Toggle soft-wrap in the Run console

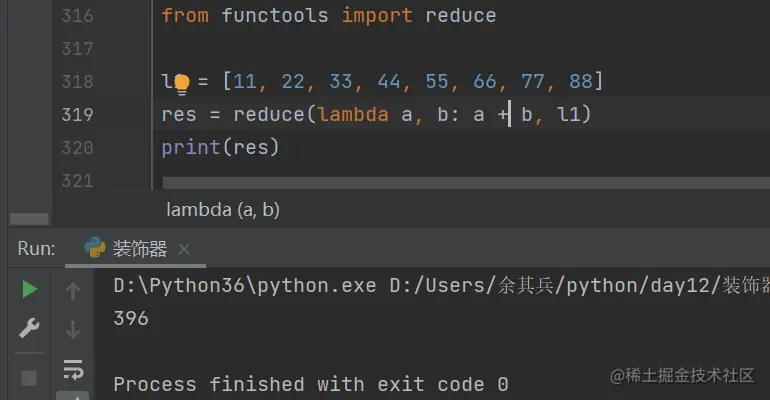click(x=72, y=369)
